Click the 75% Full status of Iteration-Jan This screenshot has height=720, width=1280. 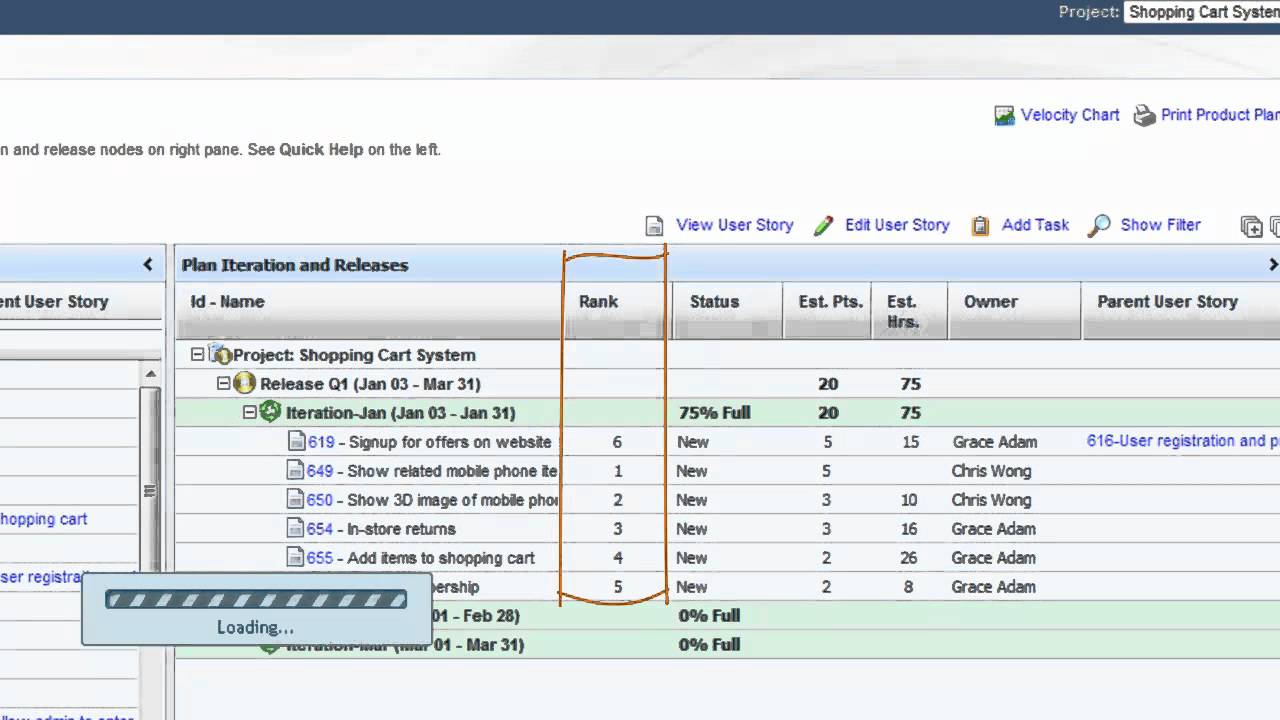click(x=714, y=413)
